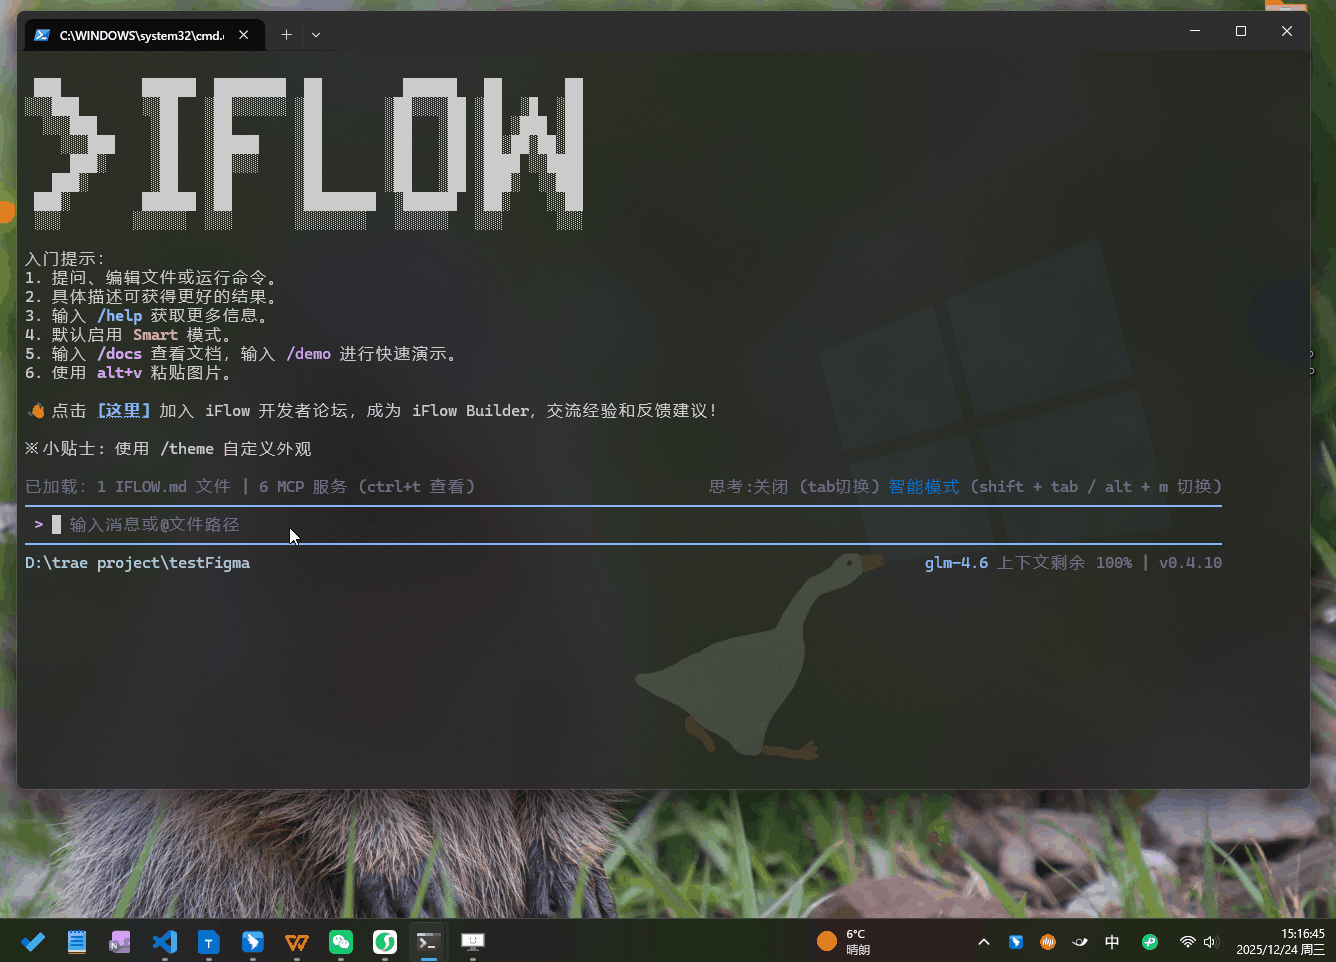Focus the iFlow message input field
The height and width of the screenshot is (962, 1336).
pos(400,525)
